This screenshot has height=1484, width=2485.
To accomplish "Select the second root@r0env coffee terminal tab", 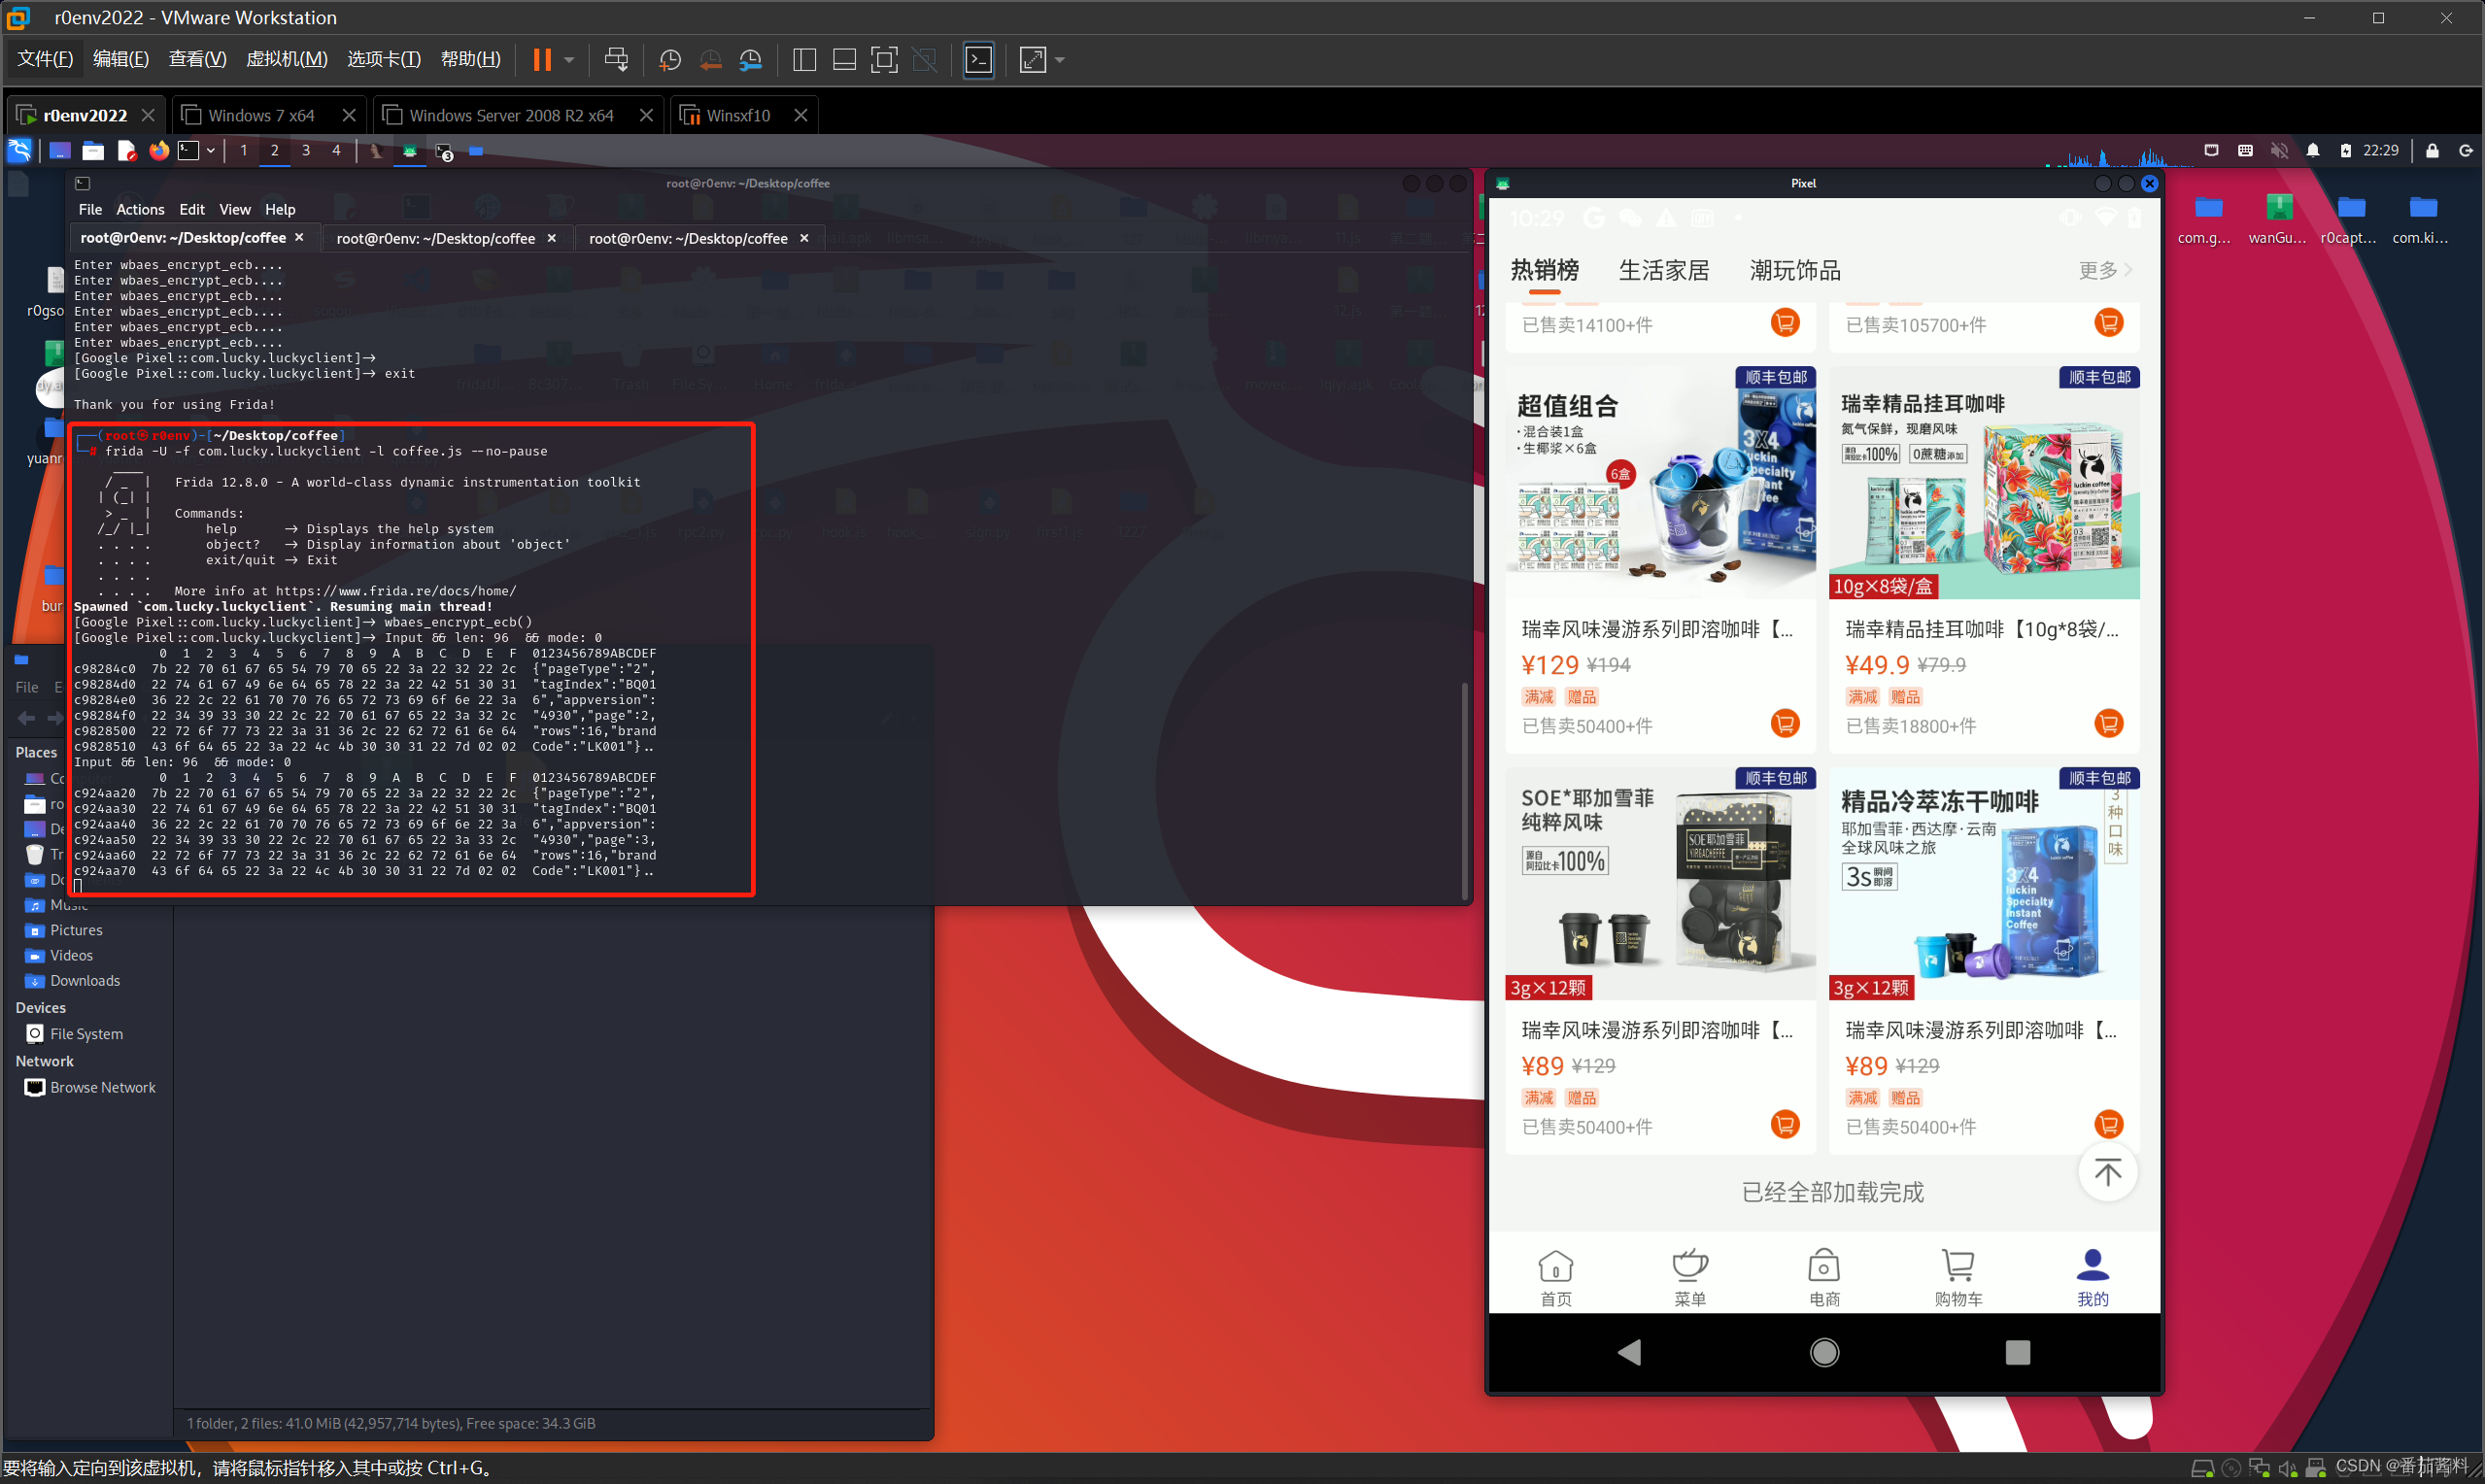I will point(436,238).
